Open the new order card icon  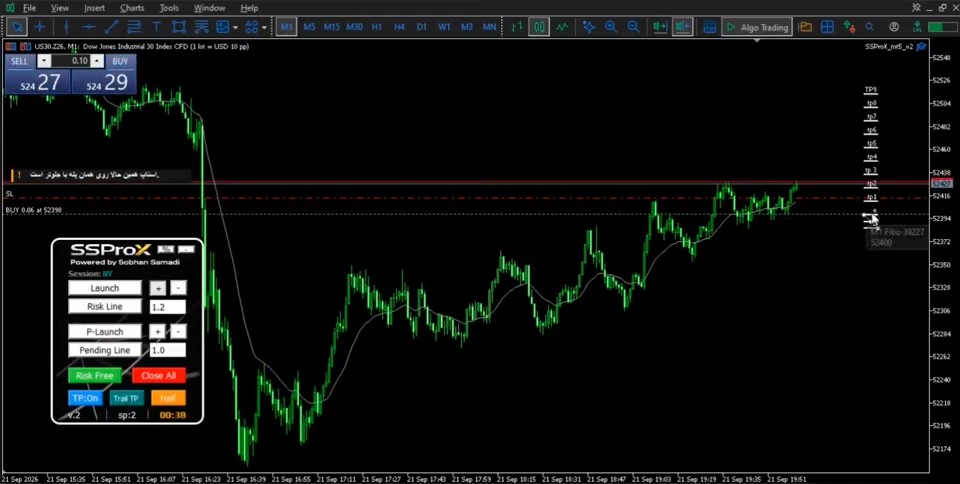click(710, 27)
